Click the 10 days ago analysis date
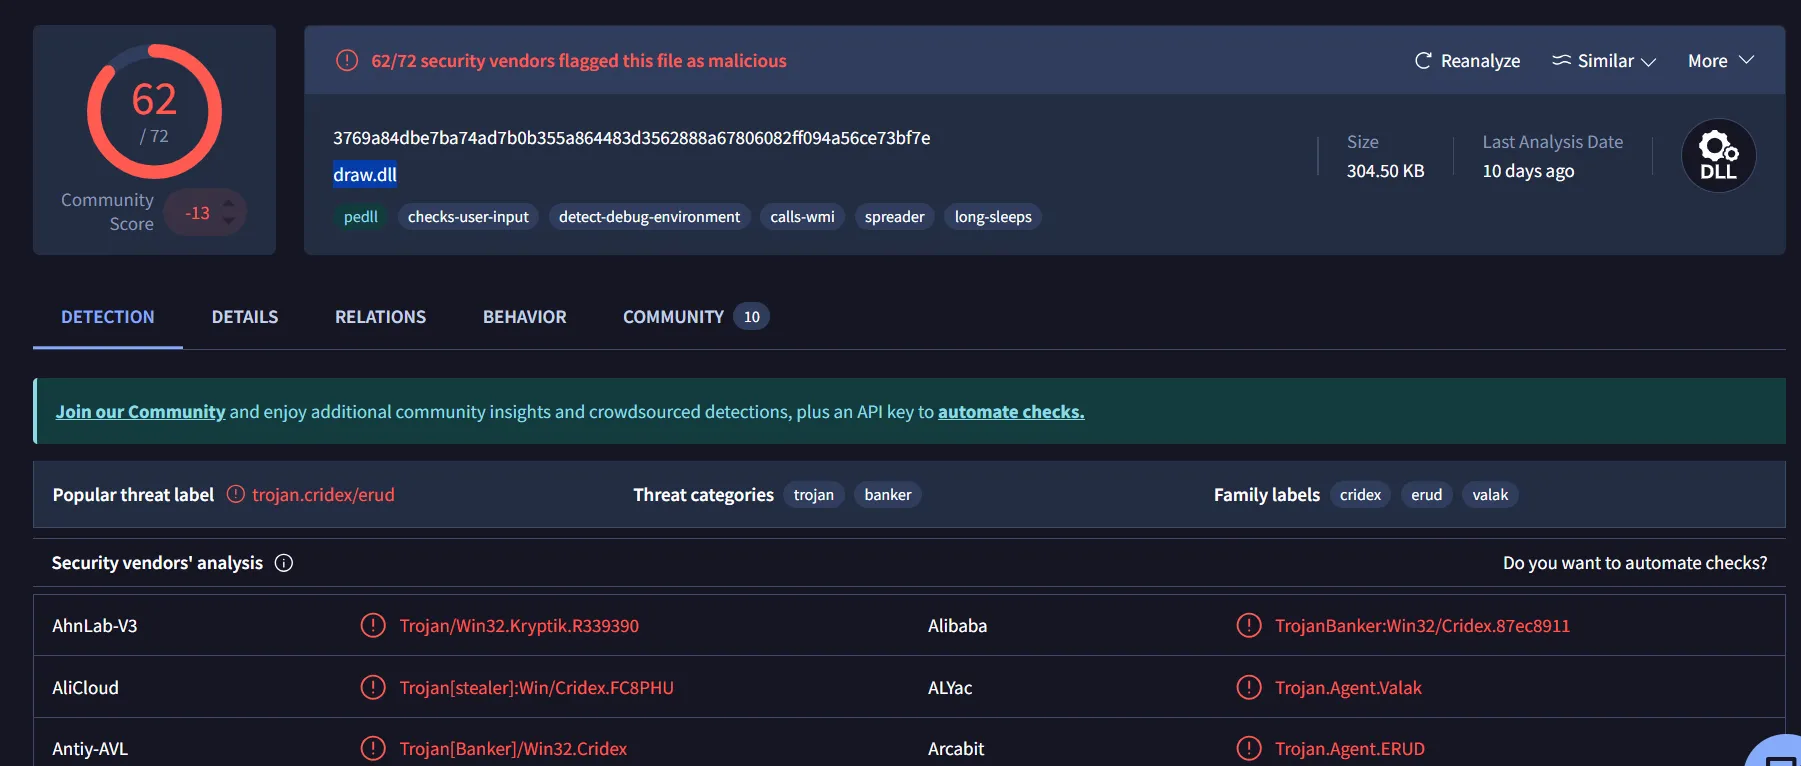 coord(1528,171)
